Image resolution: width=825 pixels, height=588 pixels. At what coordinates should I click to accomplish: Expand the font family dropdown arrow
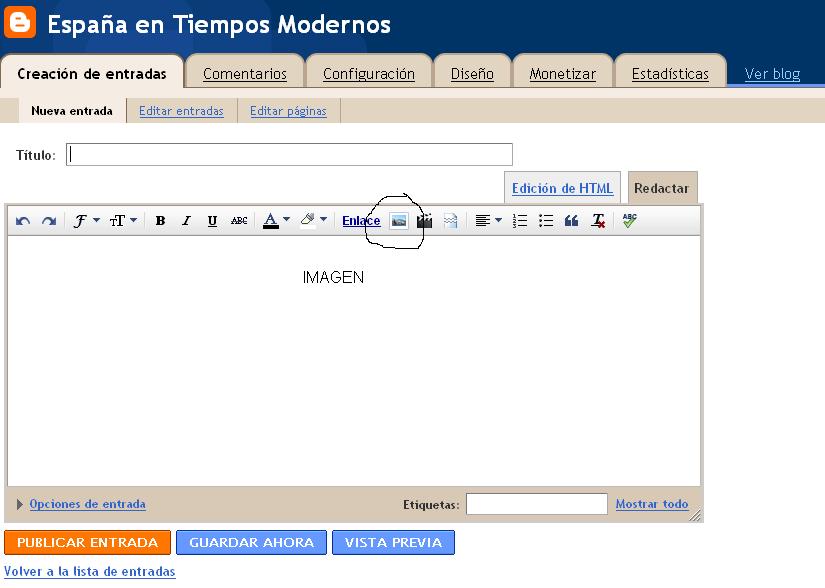96,220
